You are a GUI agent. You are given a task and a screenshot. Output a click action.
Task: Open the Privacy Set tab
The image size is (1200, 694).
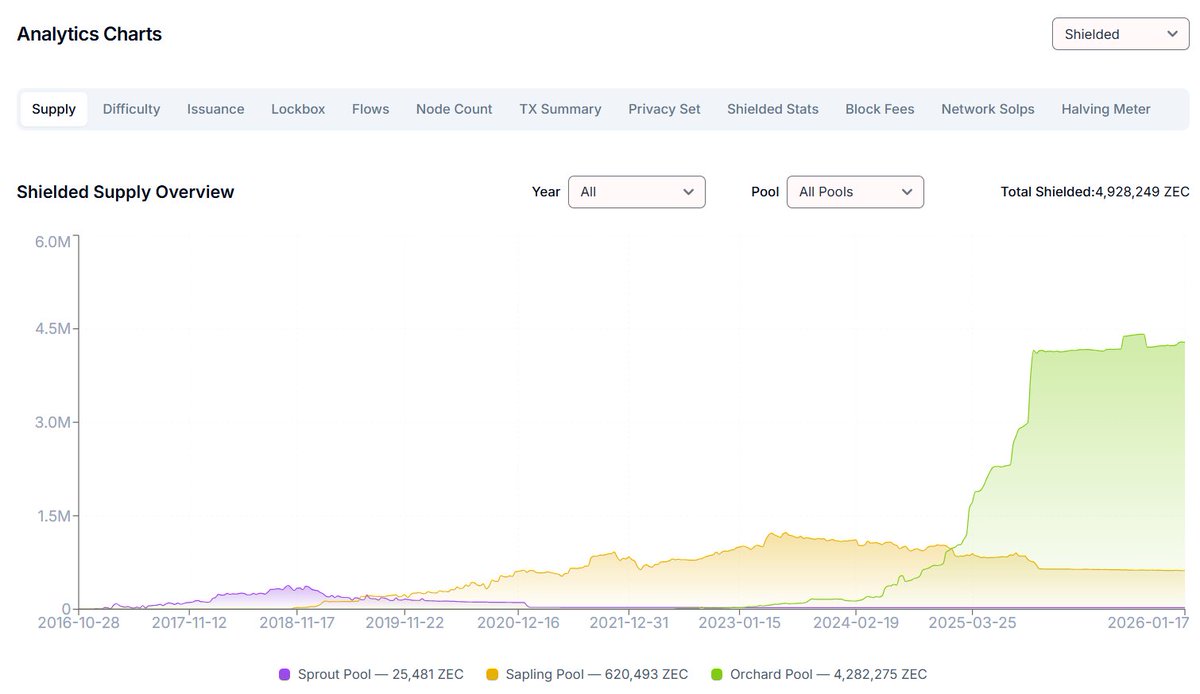pos(664,109)
